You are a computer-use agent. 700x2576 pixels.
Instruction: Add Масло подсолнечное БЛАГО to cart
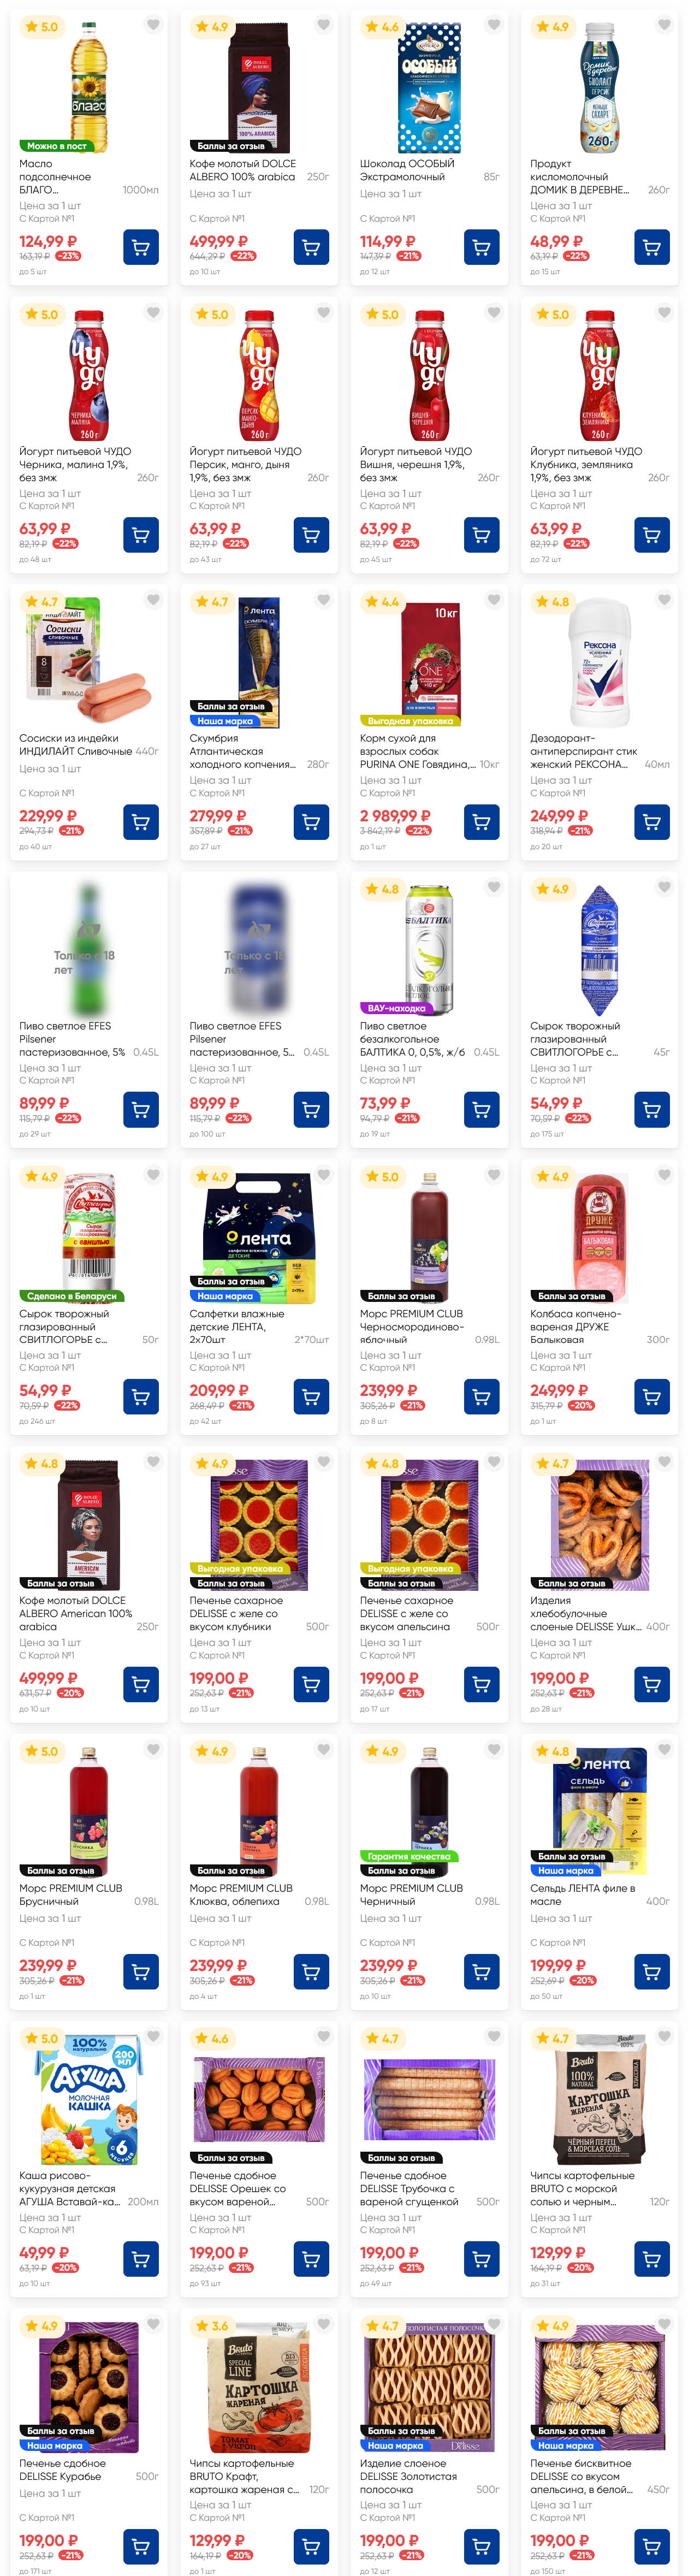pos(141,248)
